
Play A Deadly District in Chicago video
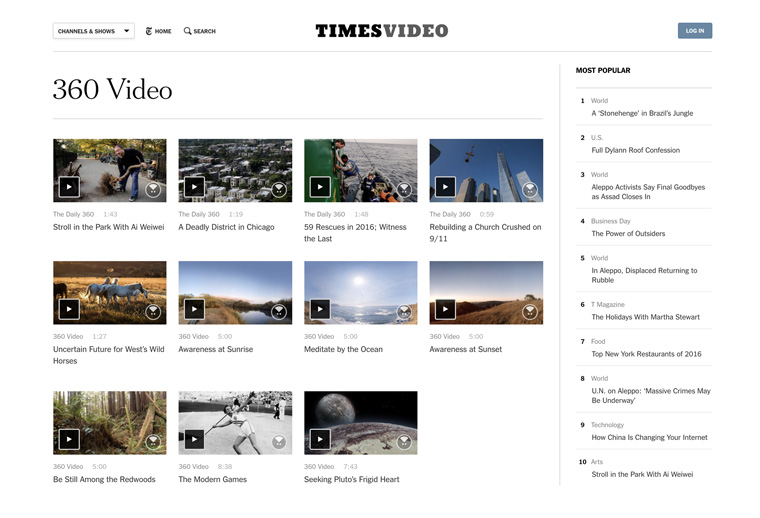click(194, 187)
